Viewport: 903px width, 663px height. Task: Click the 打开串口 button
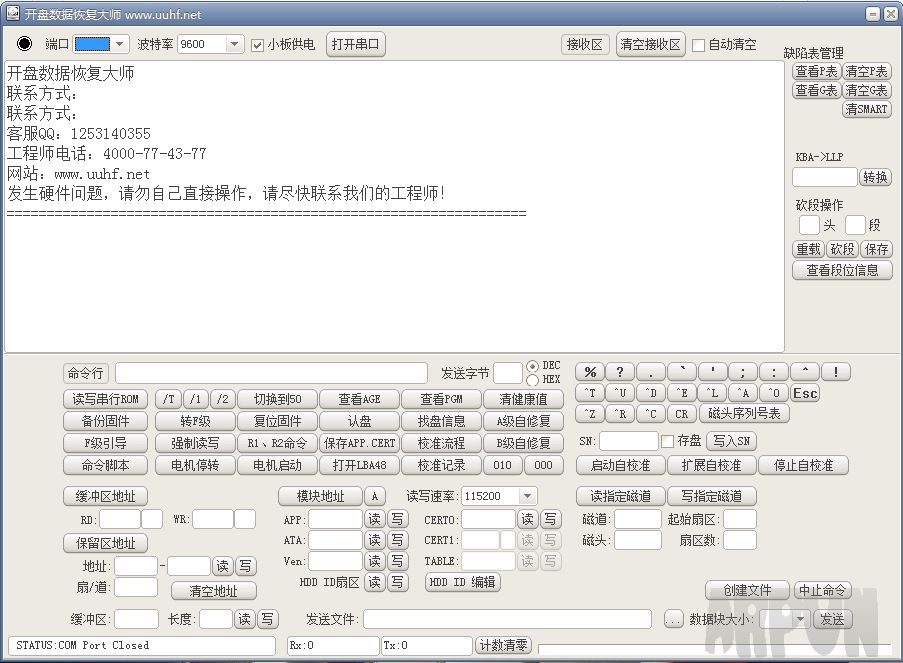357,44
